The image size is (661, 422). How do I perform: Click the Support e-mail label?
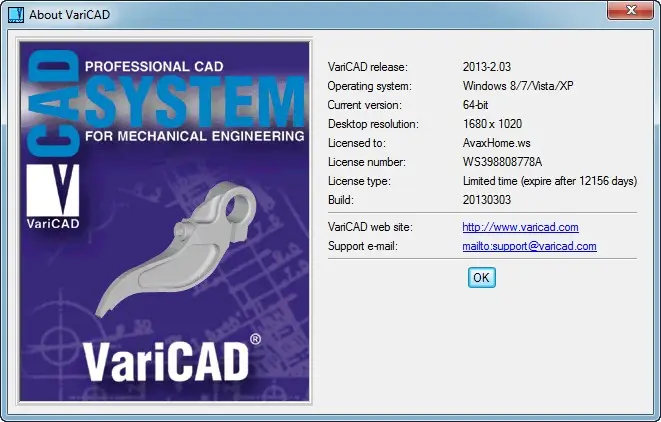point(363,246)
